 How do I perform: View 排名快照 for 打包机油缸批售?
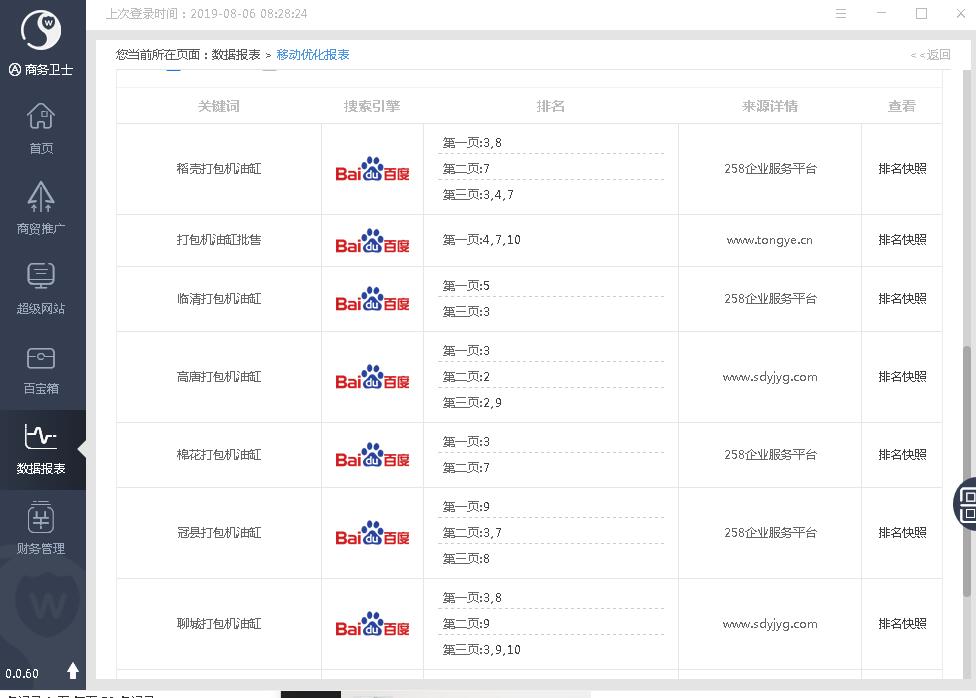pos(902,240)
